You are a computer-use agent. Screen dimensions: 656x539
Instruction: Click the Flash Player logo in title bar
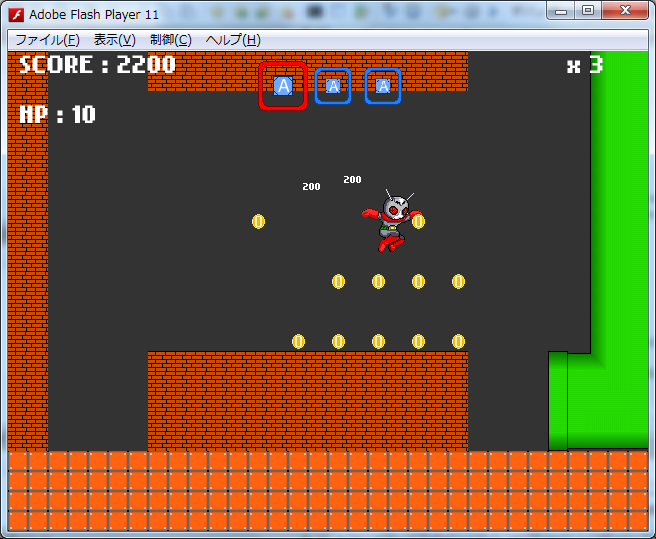pyautogui.click(x=16, y=15)
